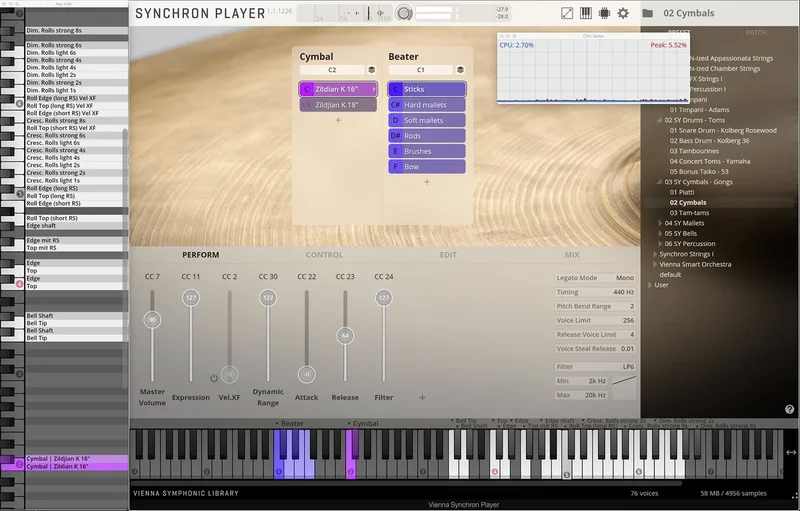Select the Hard mallets beater
Image resolution: width=800 pixels, height=511 pixels.
pos(427,105)
